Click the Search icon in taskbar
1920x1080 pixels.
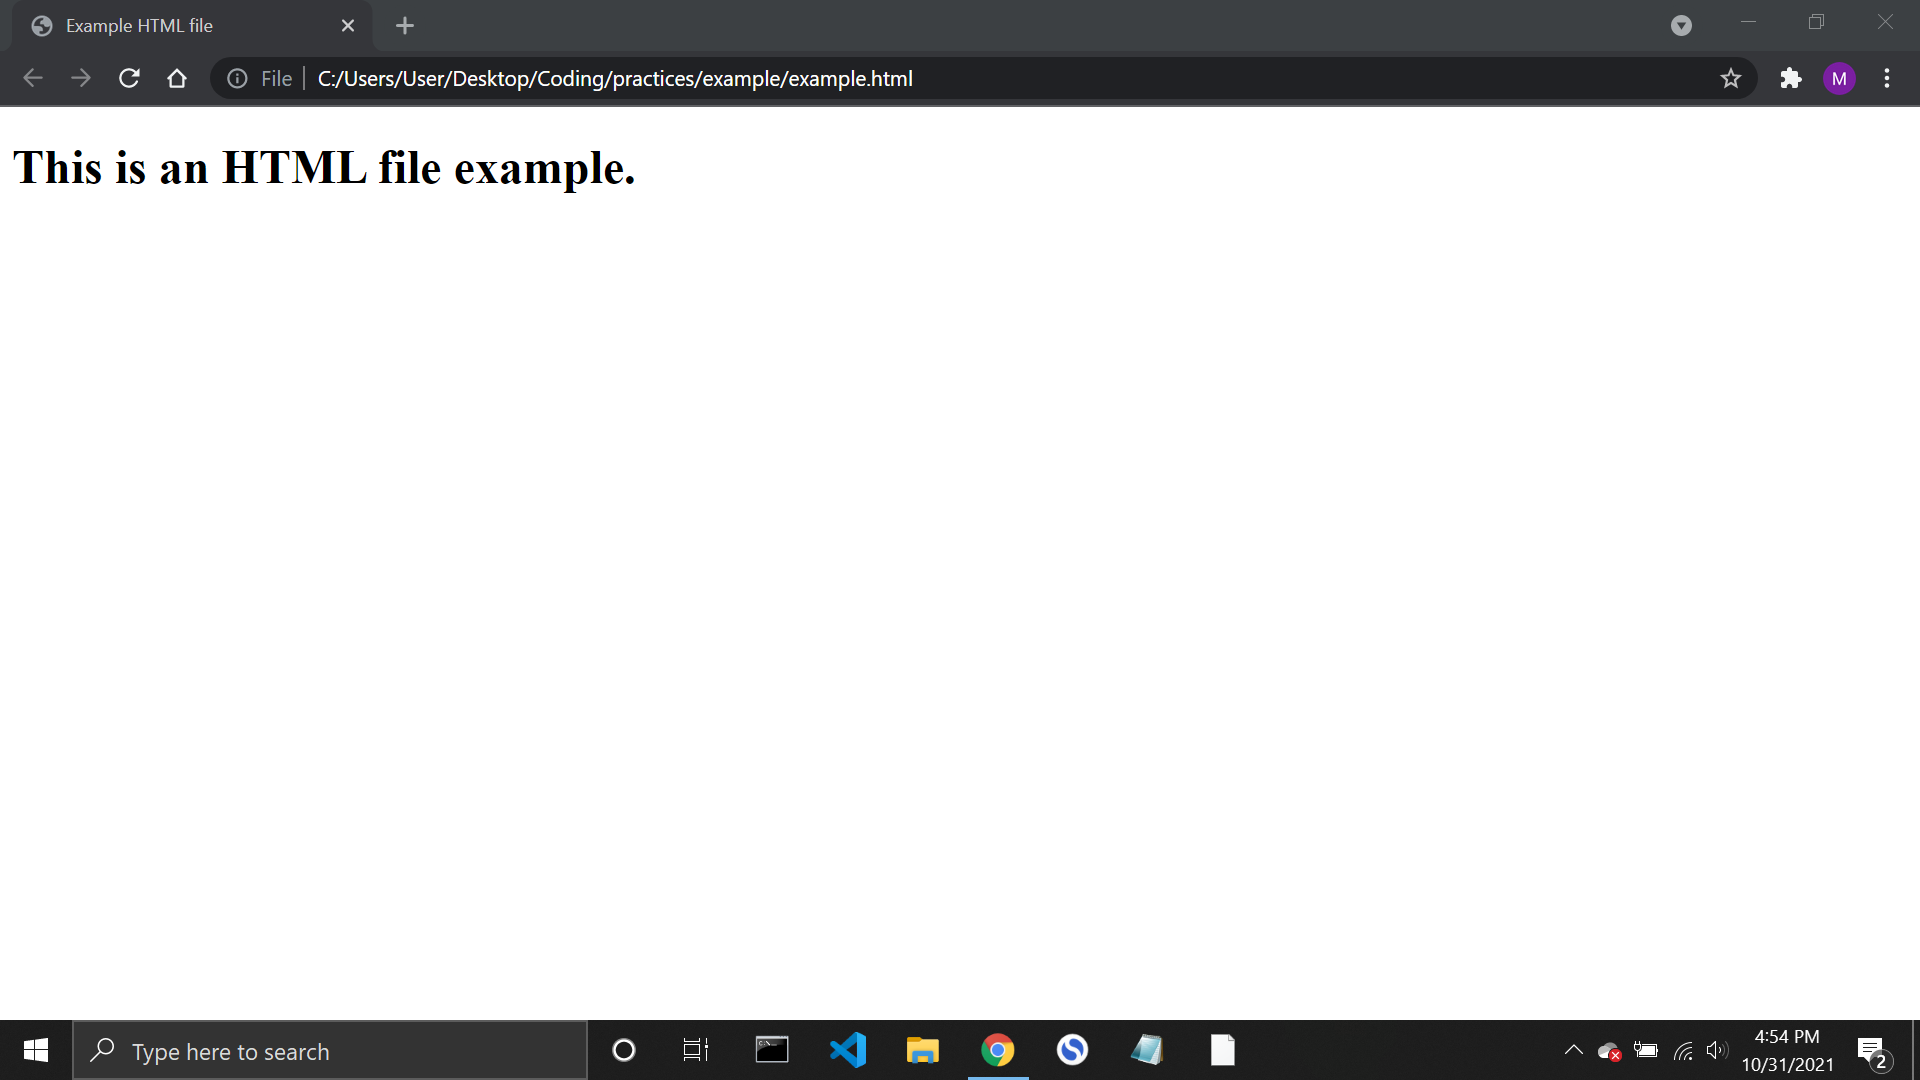pos(103,1051)
